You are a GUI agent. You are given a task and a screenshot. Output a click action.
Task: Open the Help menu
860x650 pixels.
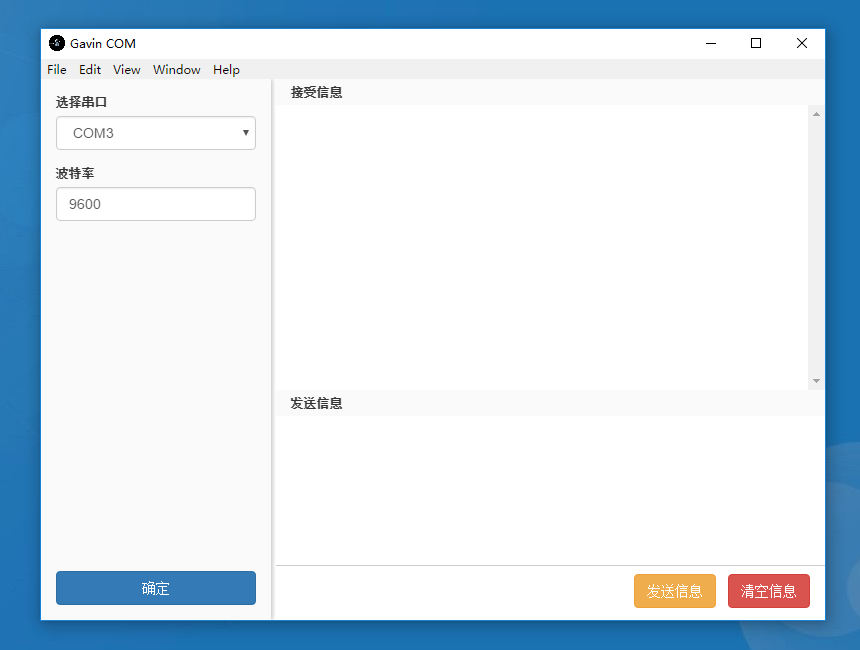point(227,70)
